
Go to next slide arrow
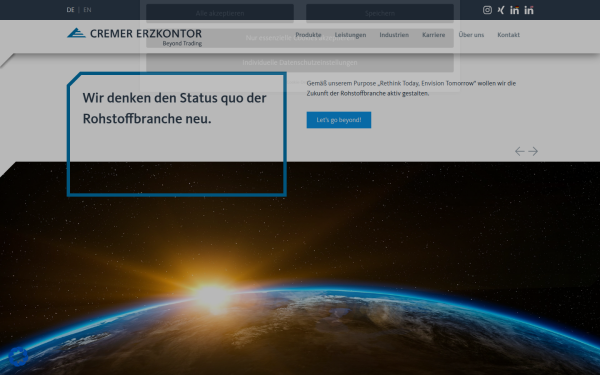coord(533,152)
